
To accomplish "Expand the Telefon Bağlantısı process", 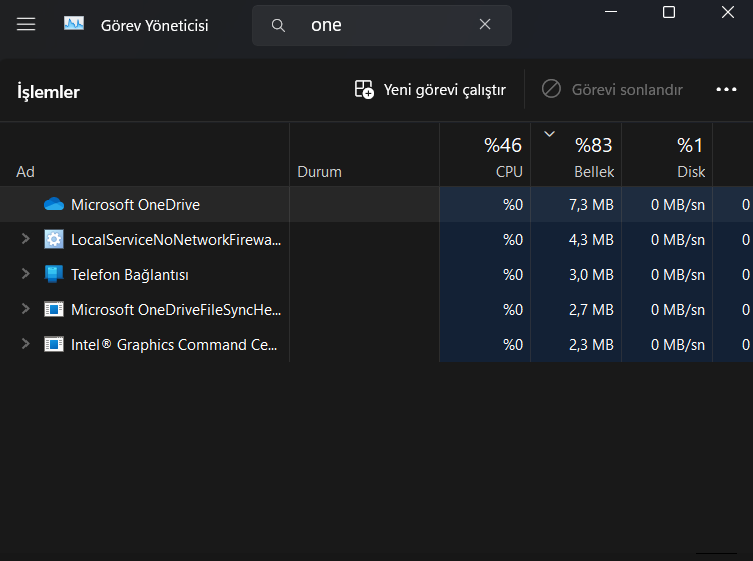I will pyautogui.click(x=25, y=273).
